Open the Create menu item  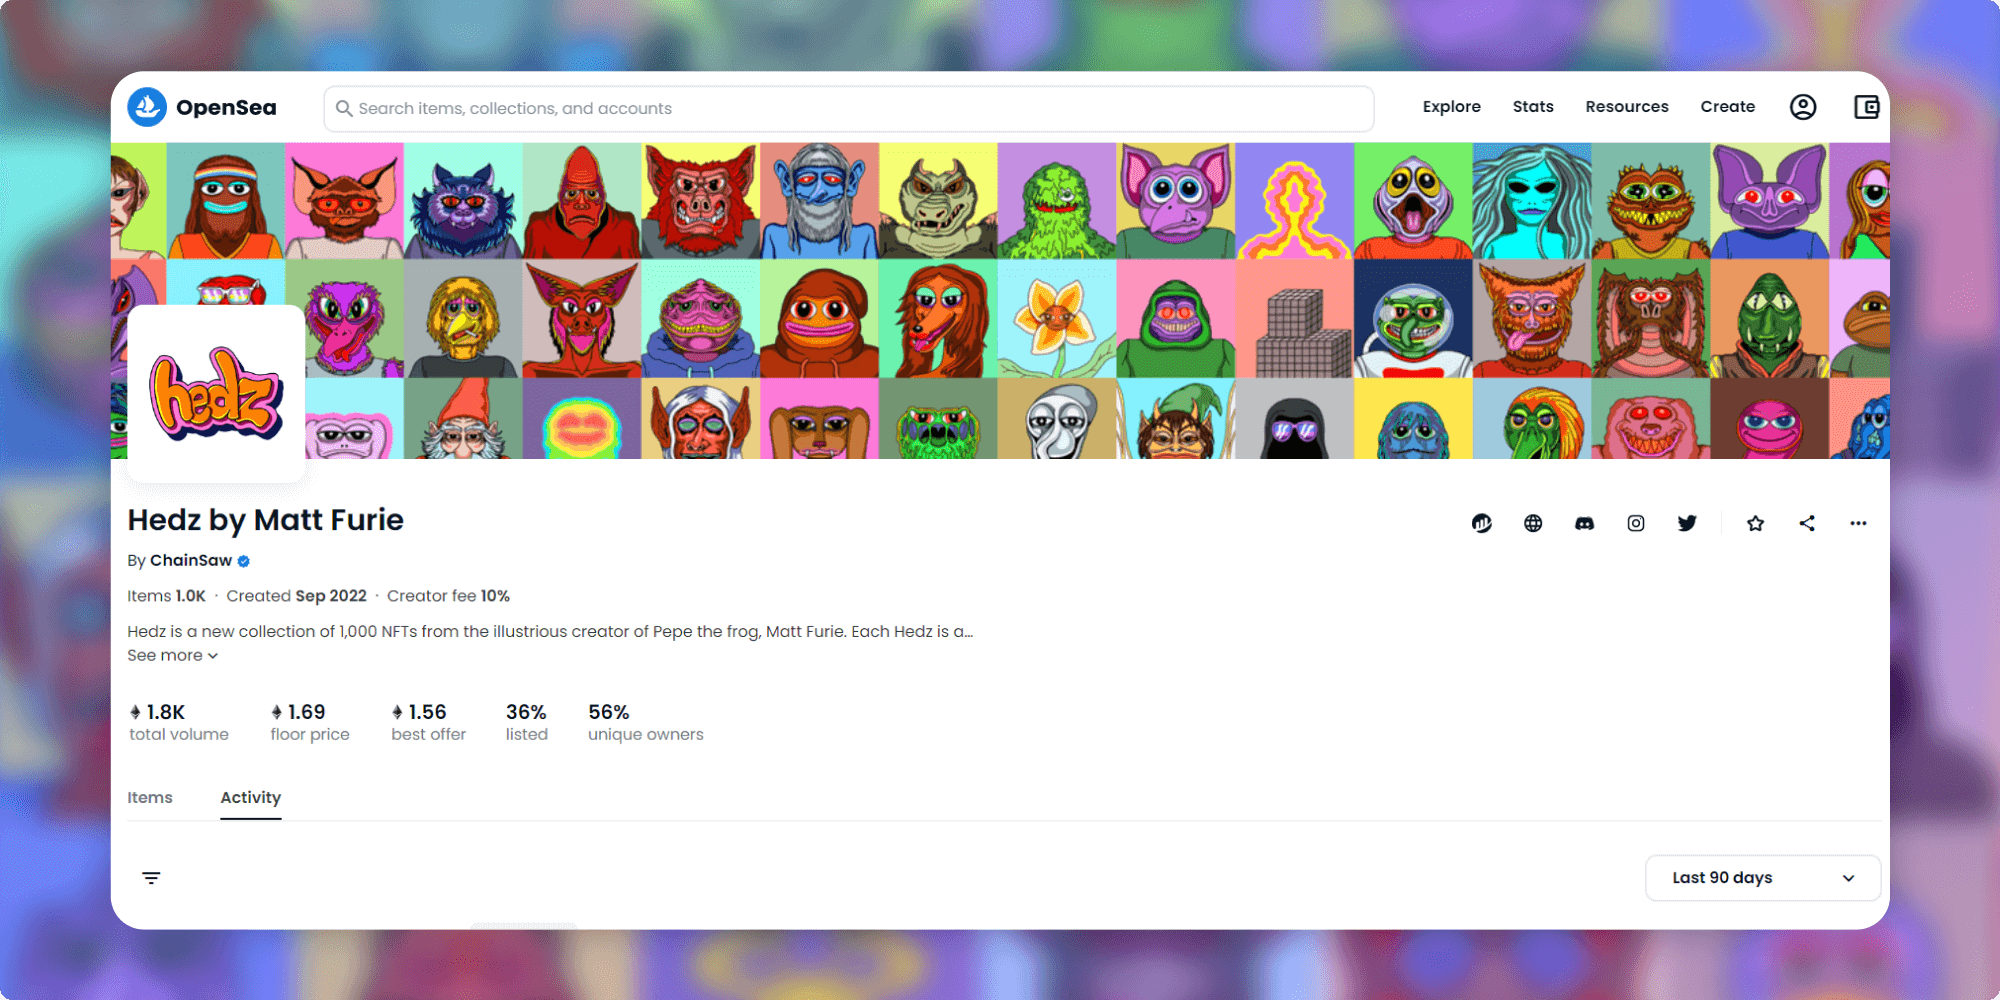click(x=1727, y=107)
